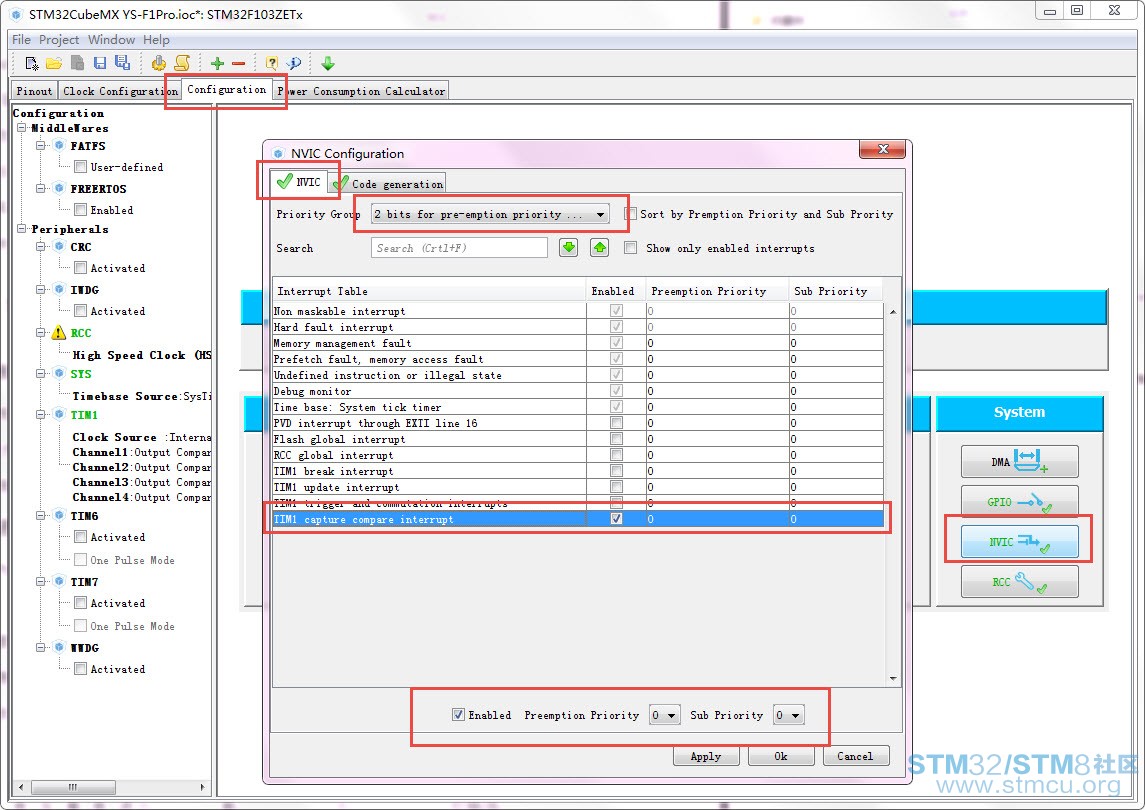Switch to the Pinout tab
This screenshot has height=810, width=1145.
pyautogui.click(x=34, y=91)
